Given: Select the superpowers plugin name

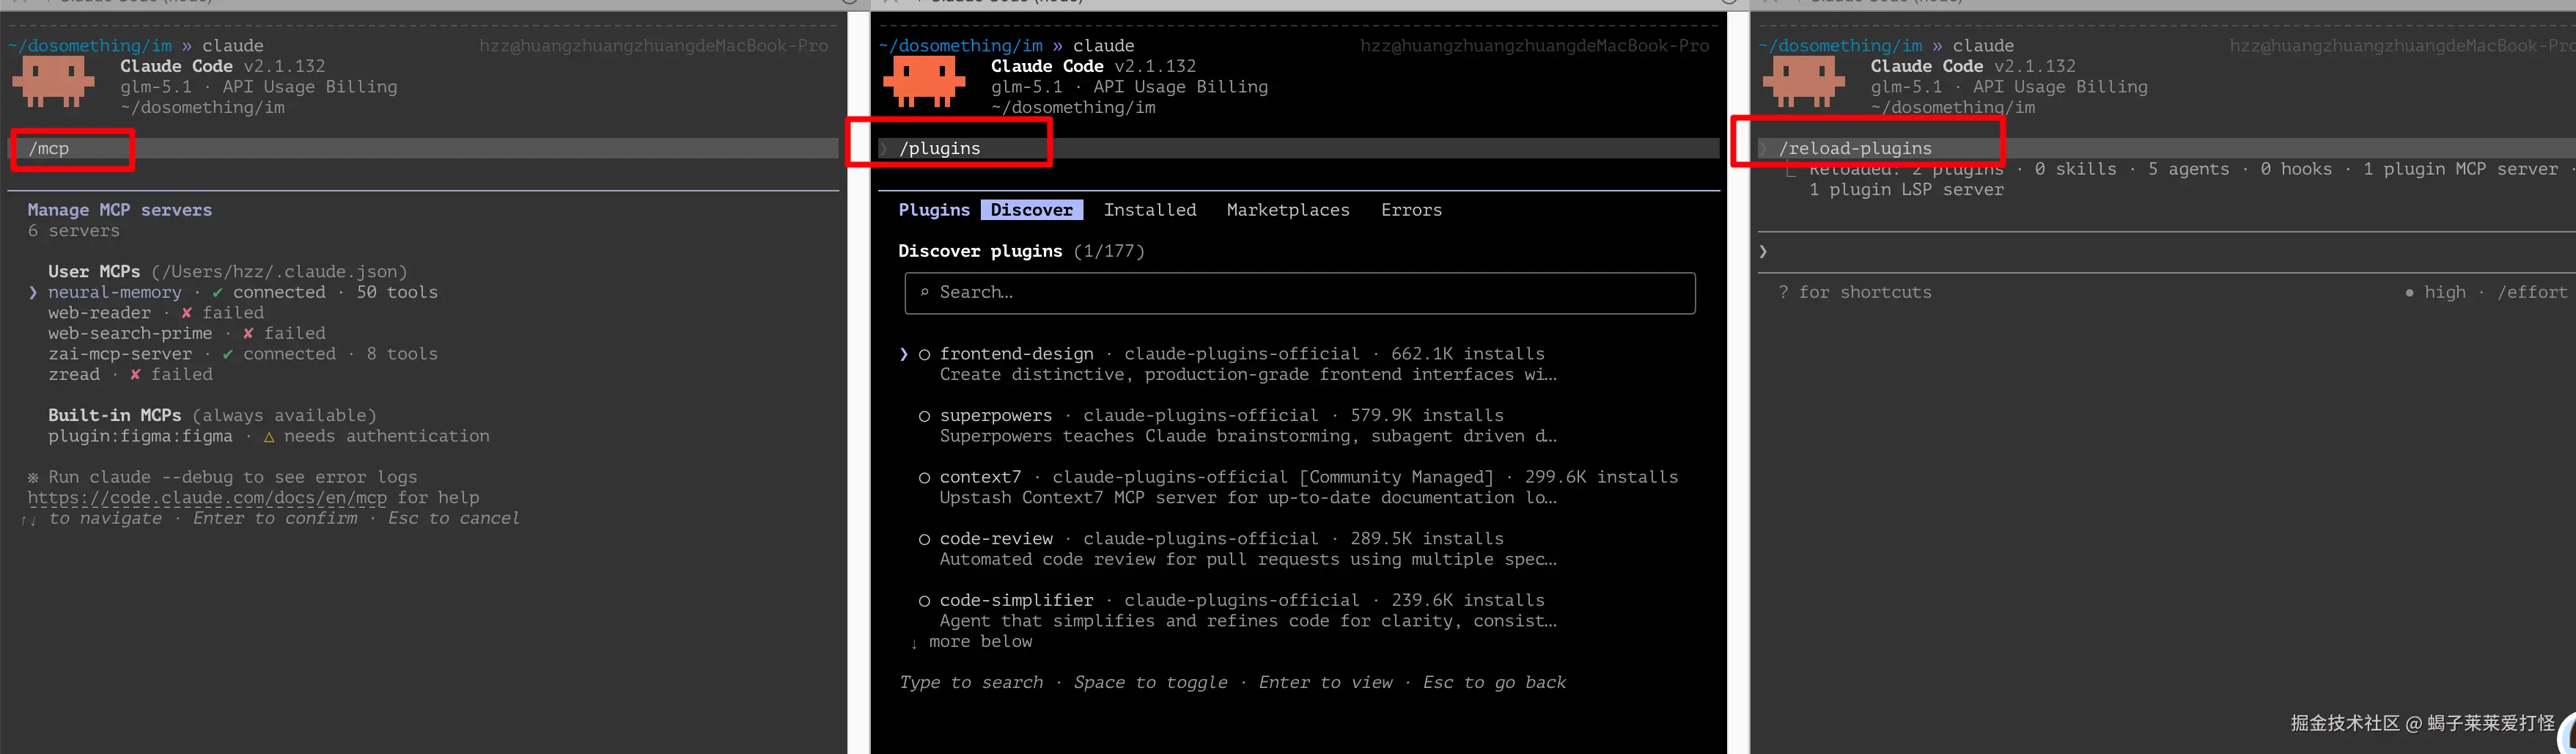Looking at the screenshot, I should 996,416.
